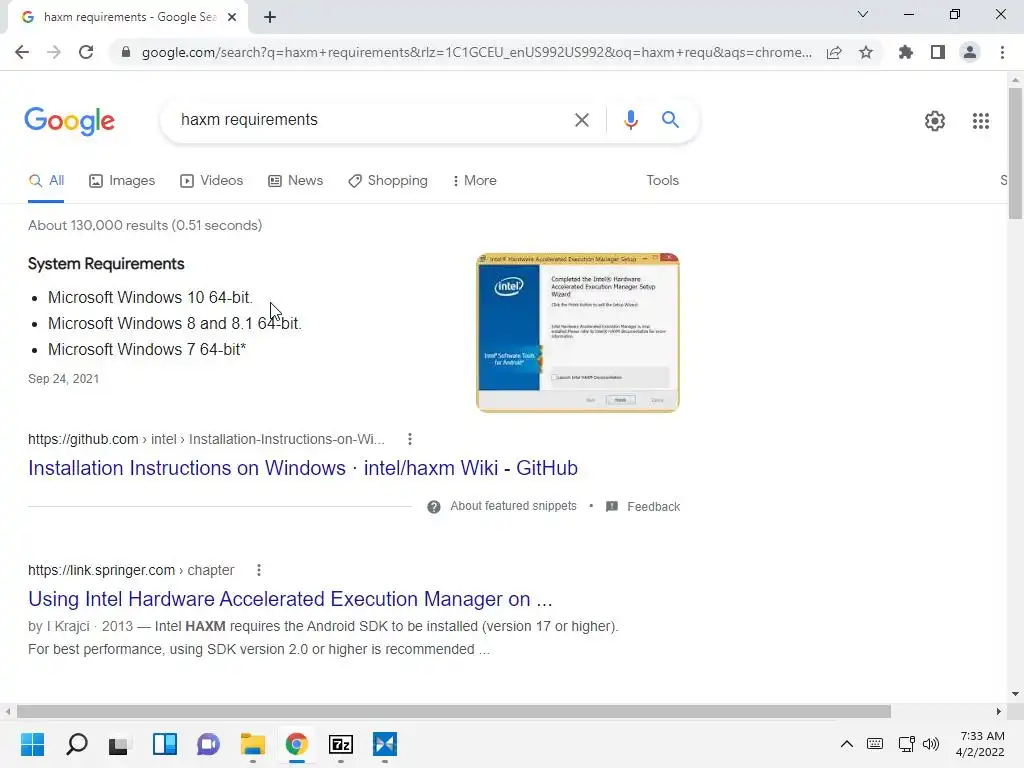Click the scroll right arrow
The width and height of the screenshot is (1024, 768).
999,711
